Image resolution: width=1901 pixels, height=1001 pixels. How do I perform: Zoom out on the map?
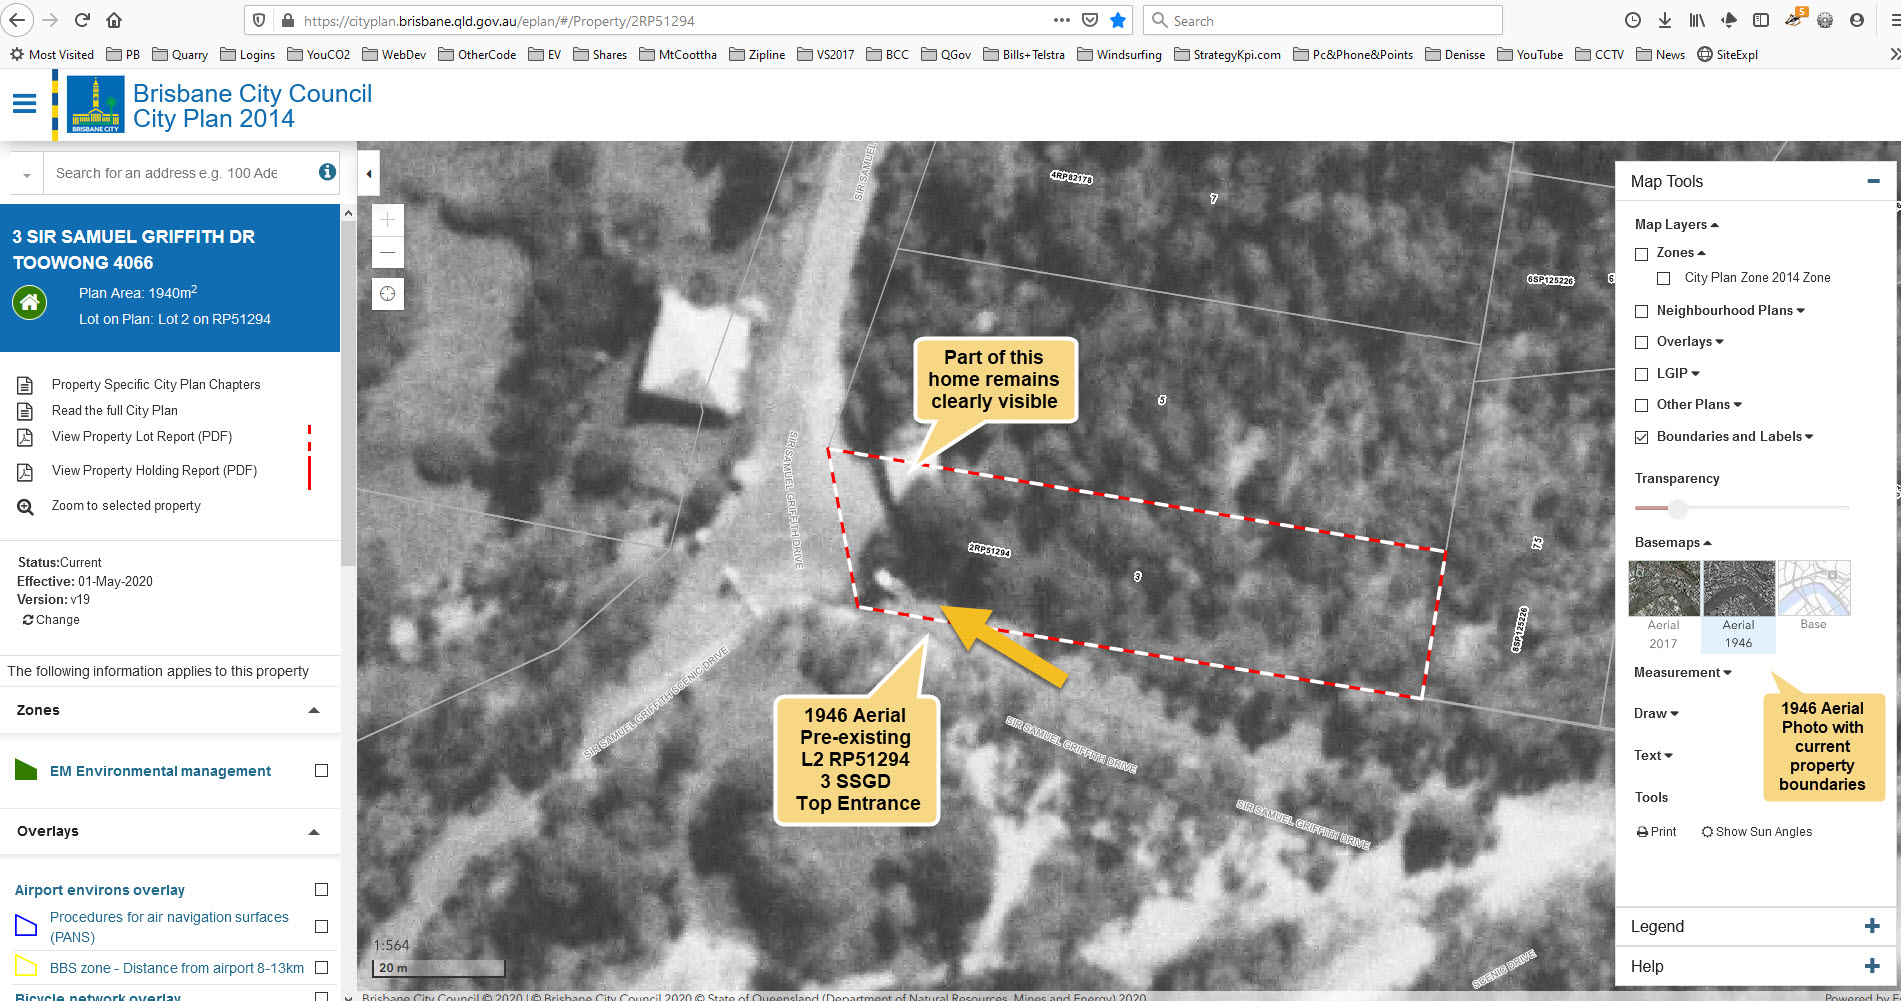388,252
